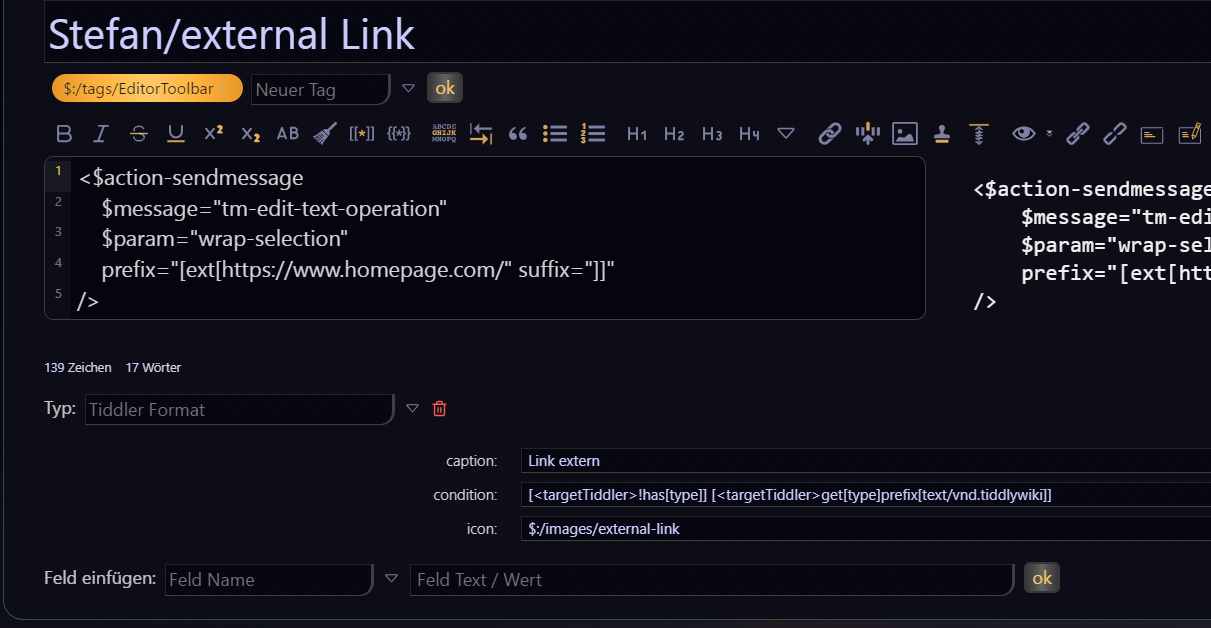Open the tag picker dropdown arrow

coord(408,89)
